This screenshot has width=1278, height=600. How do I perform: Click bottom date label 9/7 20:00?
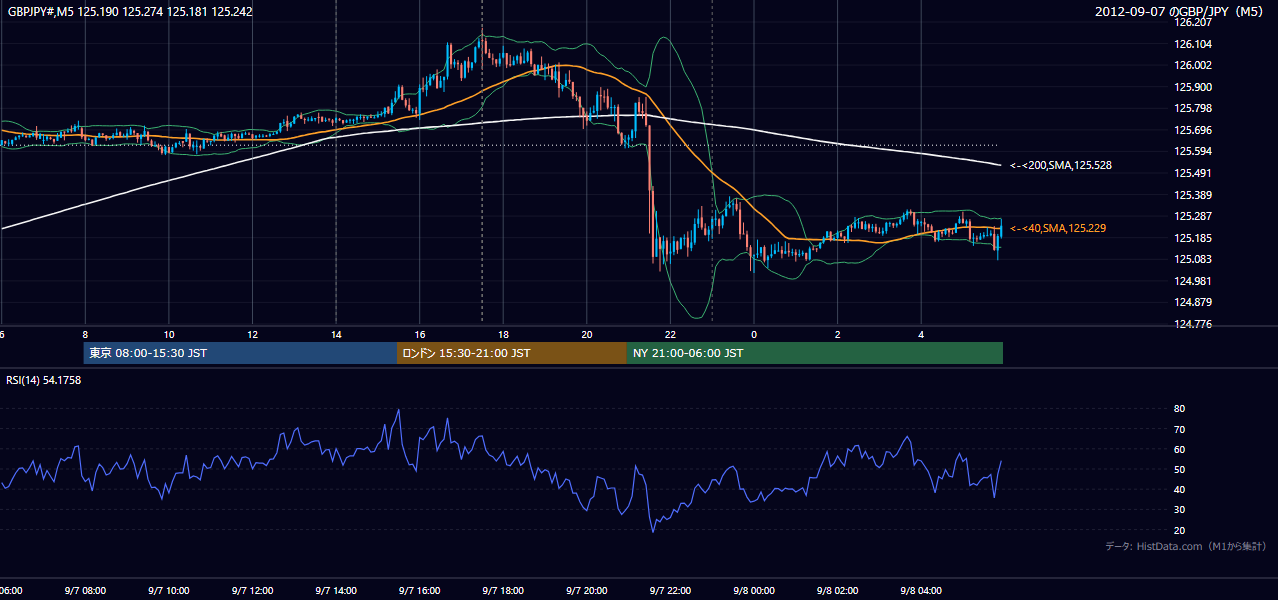587,591
